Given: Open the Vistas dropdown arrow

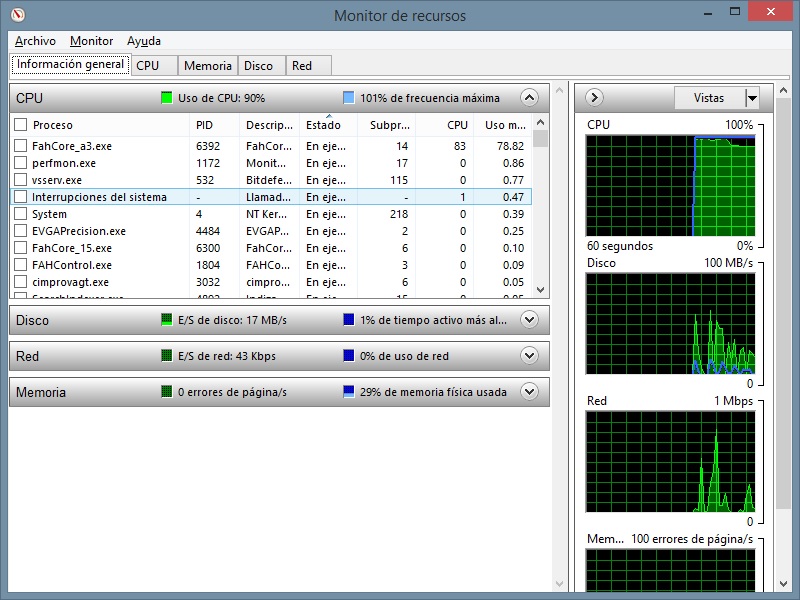Looking at the screenshot, I should click(752, 98).
